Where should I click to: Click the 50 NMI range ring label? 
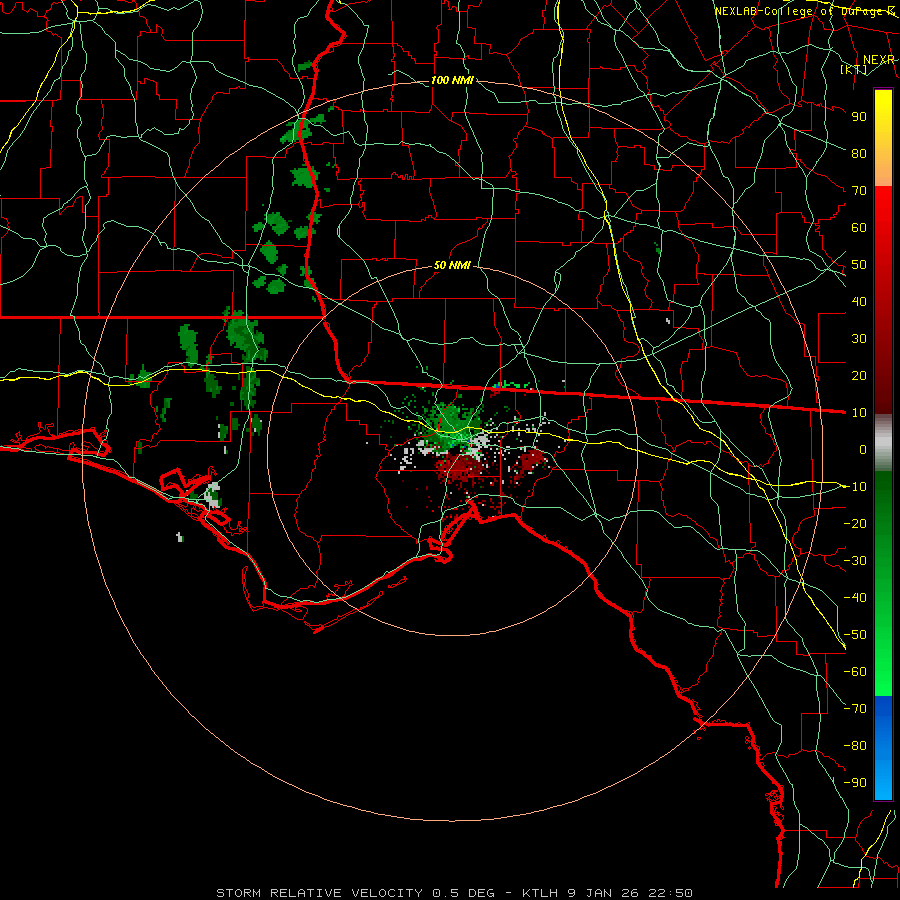(x=452, y=265)
